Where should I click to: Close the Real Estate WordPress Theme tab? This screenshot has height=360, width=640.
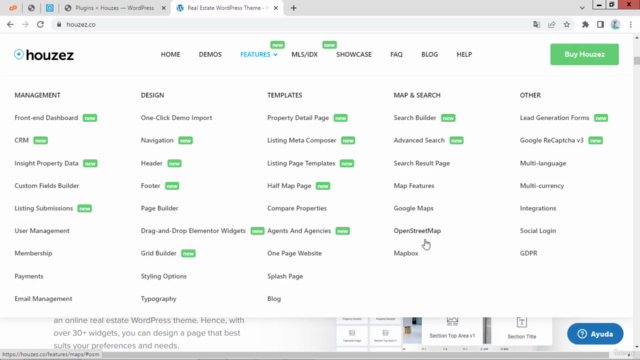coord(276,8)
